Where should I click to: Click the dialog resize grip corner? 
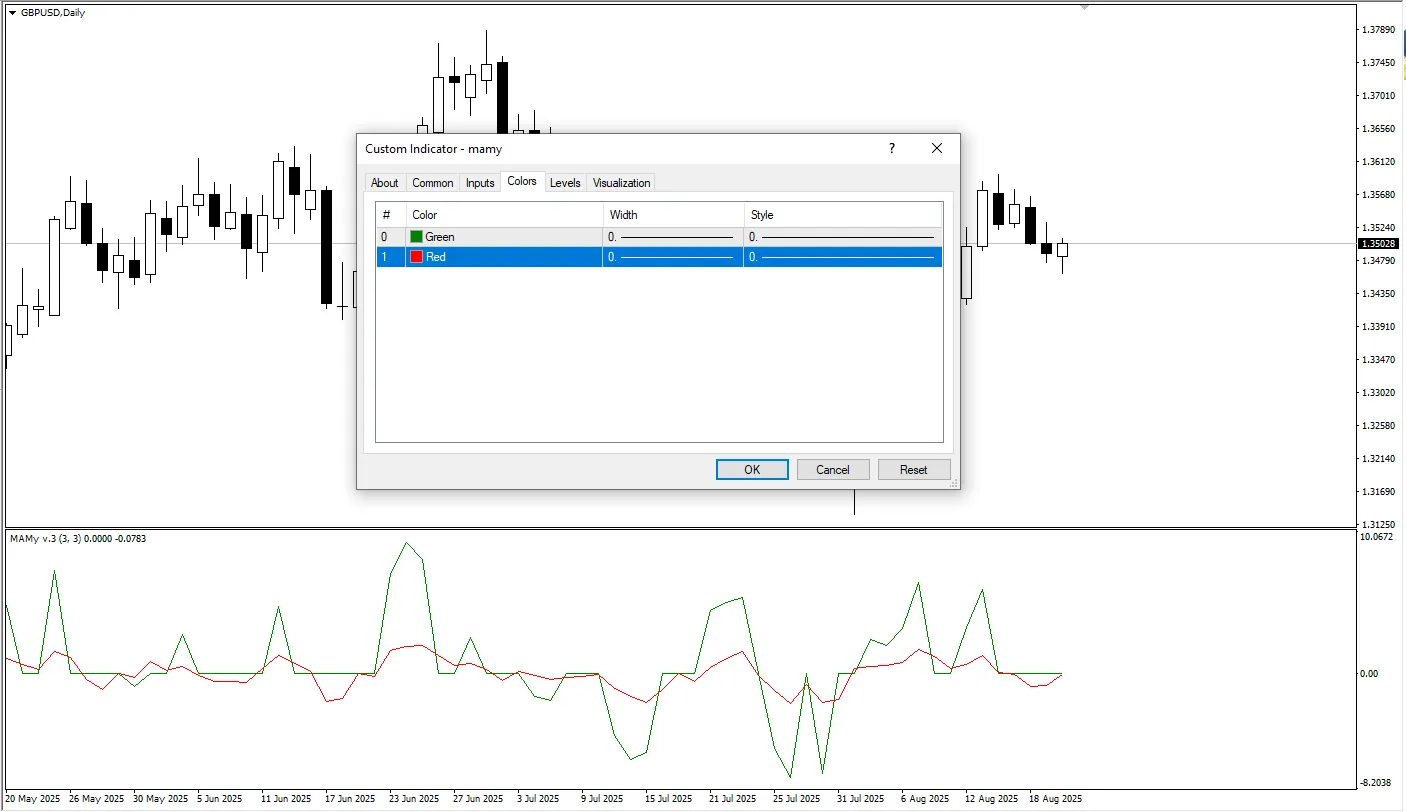point(954,483)
